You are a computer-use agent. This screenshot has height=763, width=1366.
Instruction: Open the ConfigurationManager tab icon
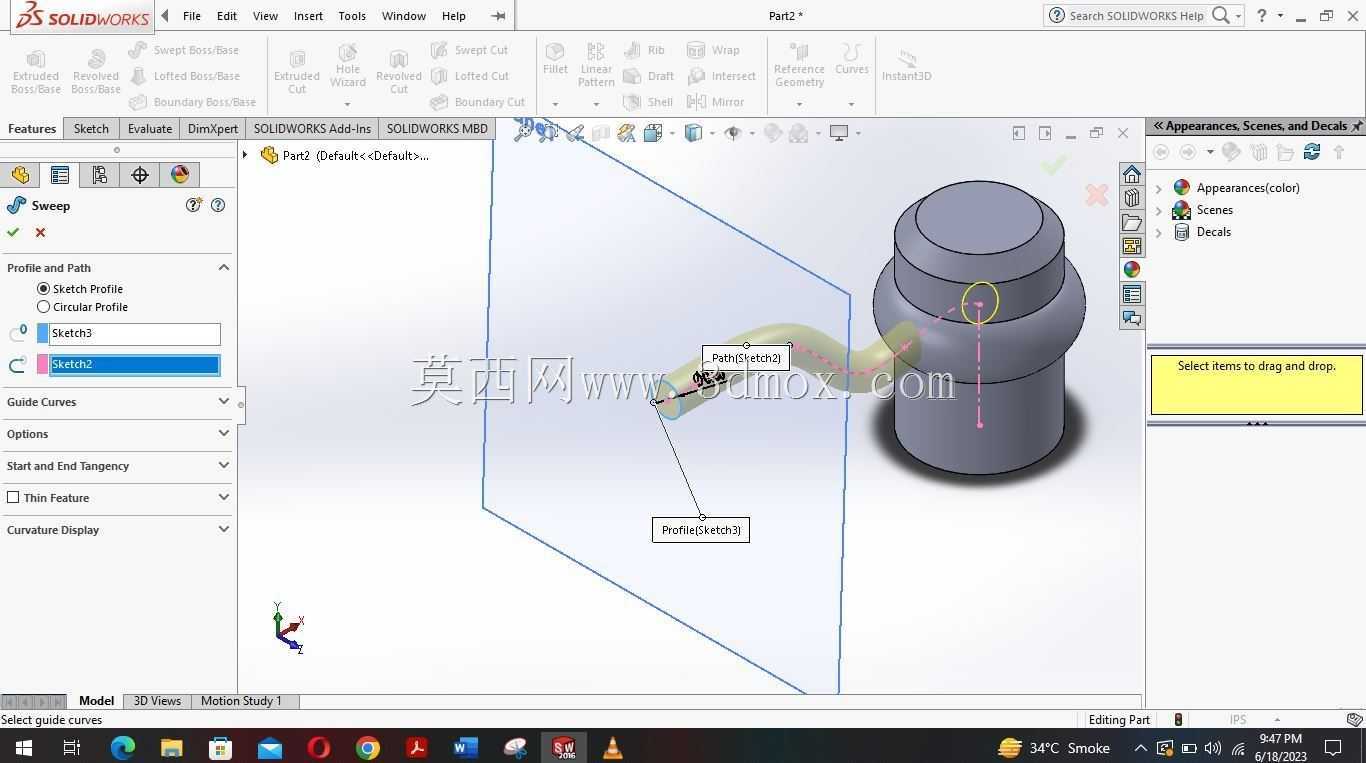coord(100,175)
